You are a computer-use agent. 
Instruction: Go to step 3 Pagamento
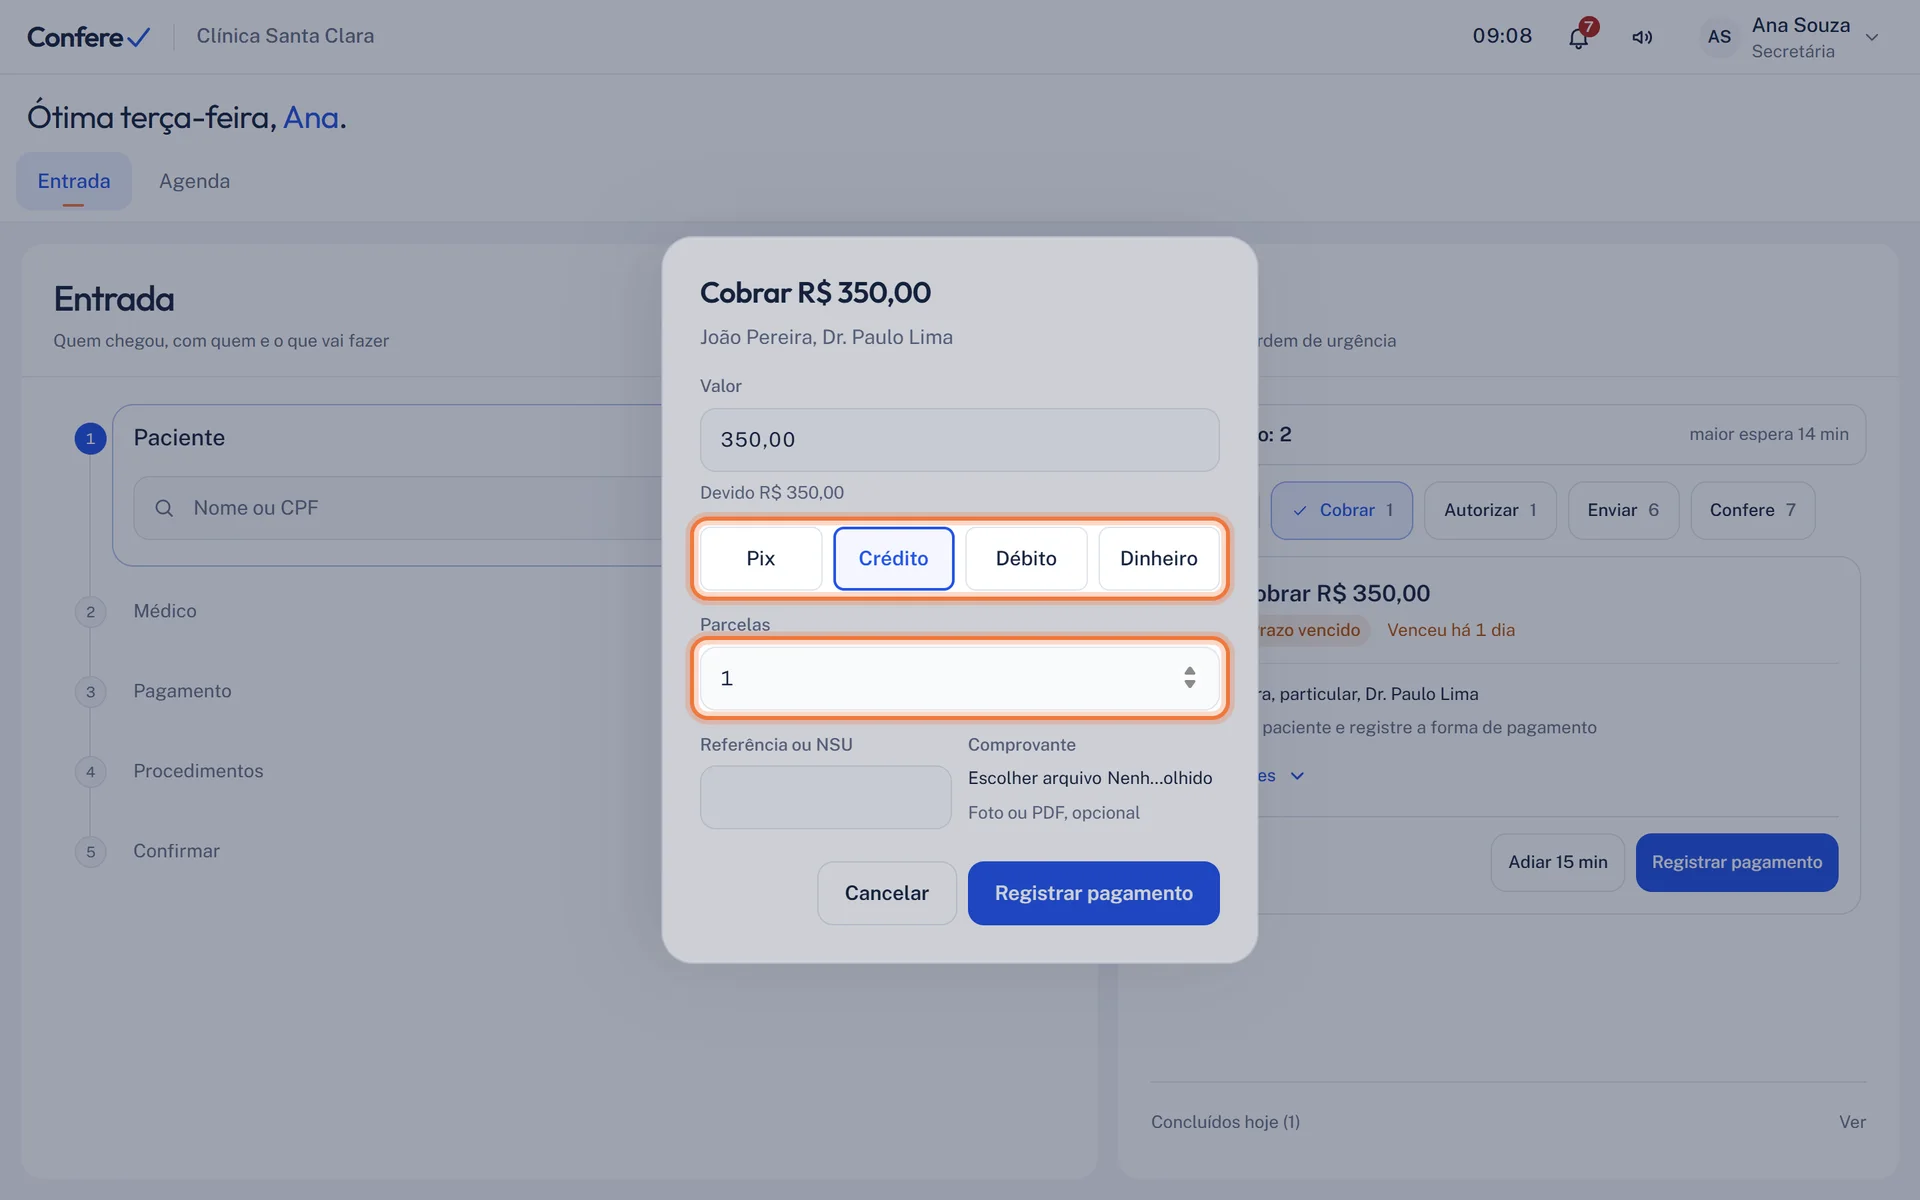click(182, 691)
